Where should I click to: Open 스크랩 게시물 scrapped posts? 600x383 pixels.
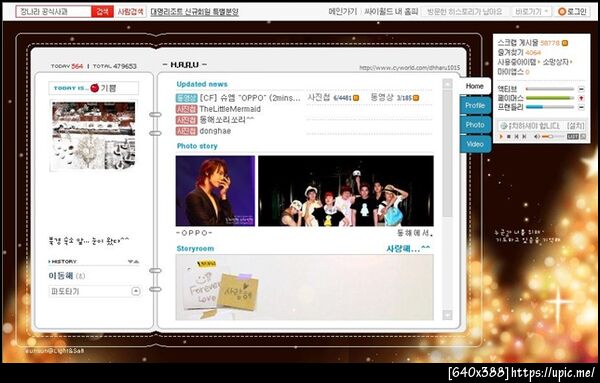click(x=518, y=43)
